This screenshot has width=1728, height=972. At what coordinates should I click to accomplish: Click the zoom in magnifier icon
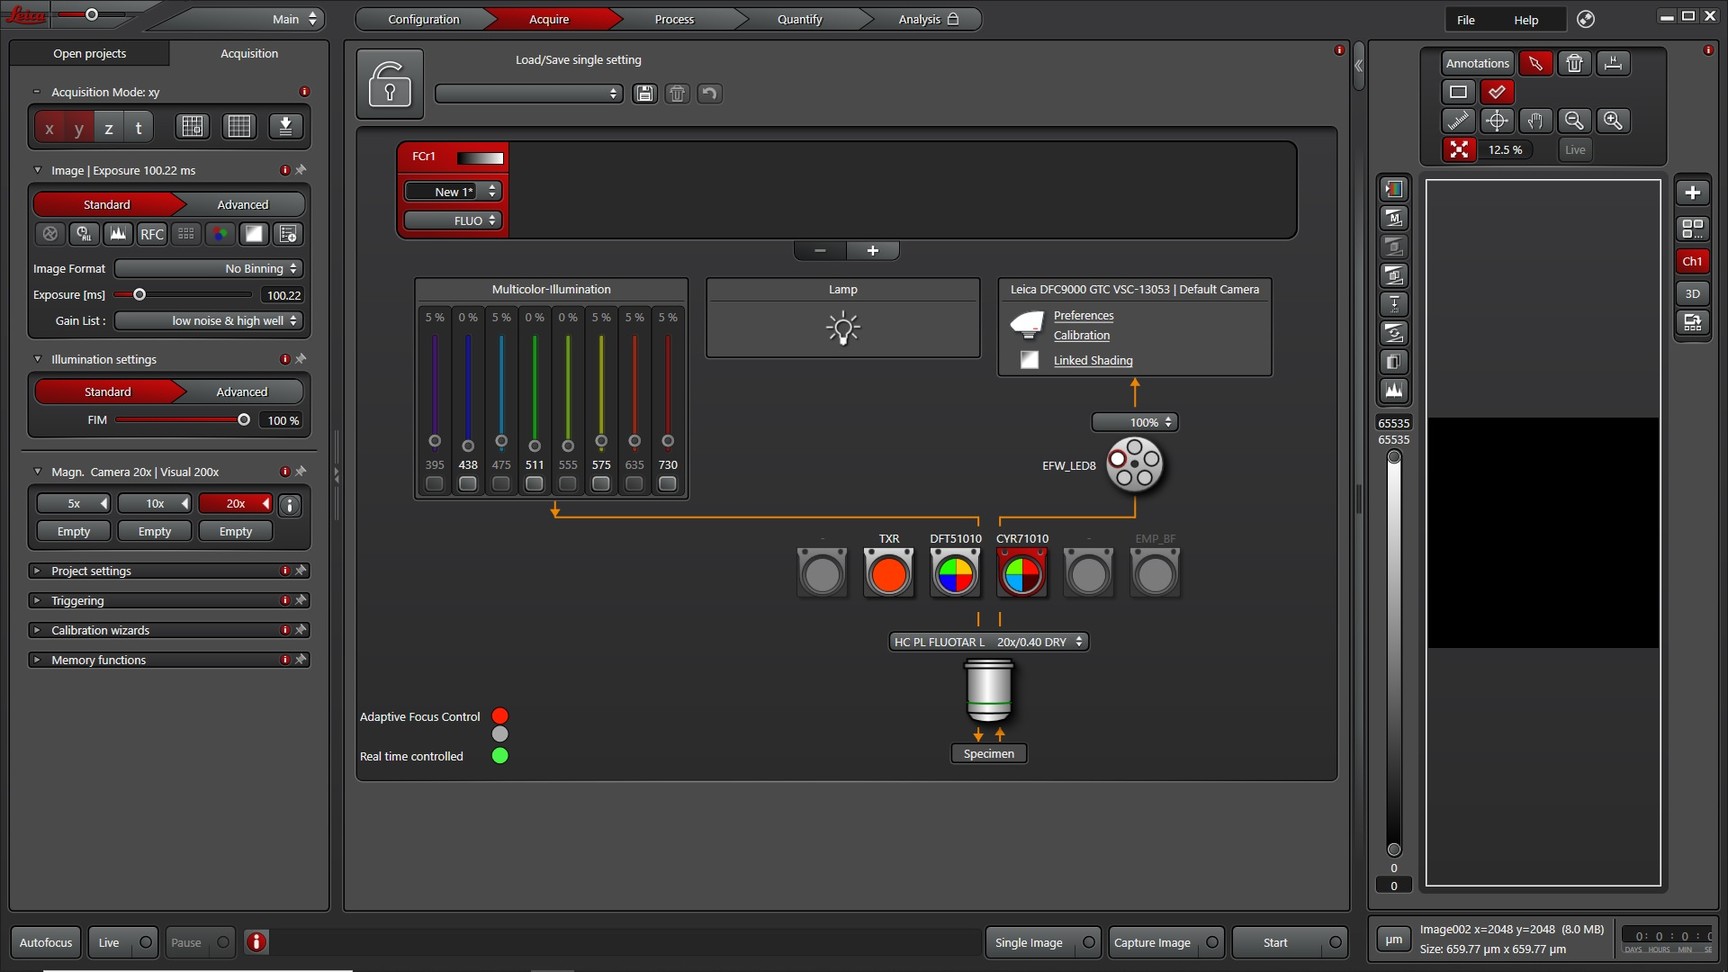coord(1612,121)
